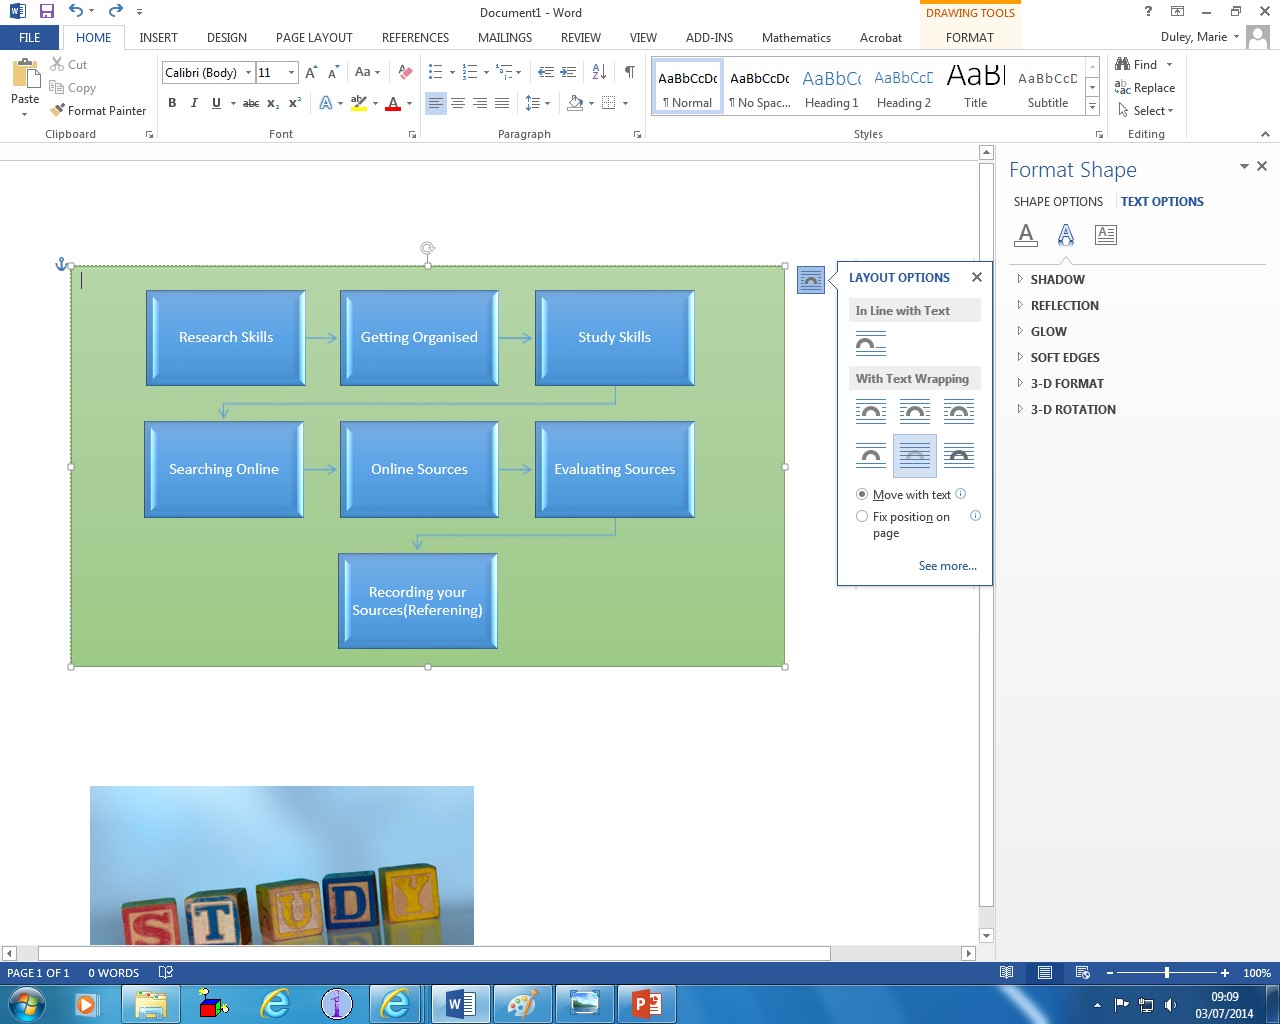The width and height of the screenshot is (1280, 1024).
Task: Choose the Behind Text wrapping icon
Action: tap(914, 456)
